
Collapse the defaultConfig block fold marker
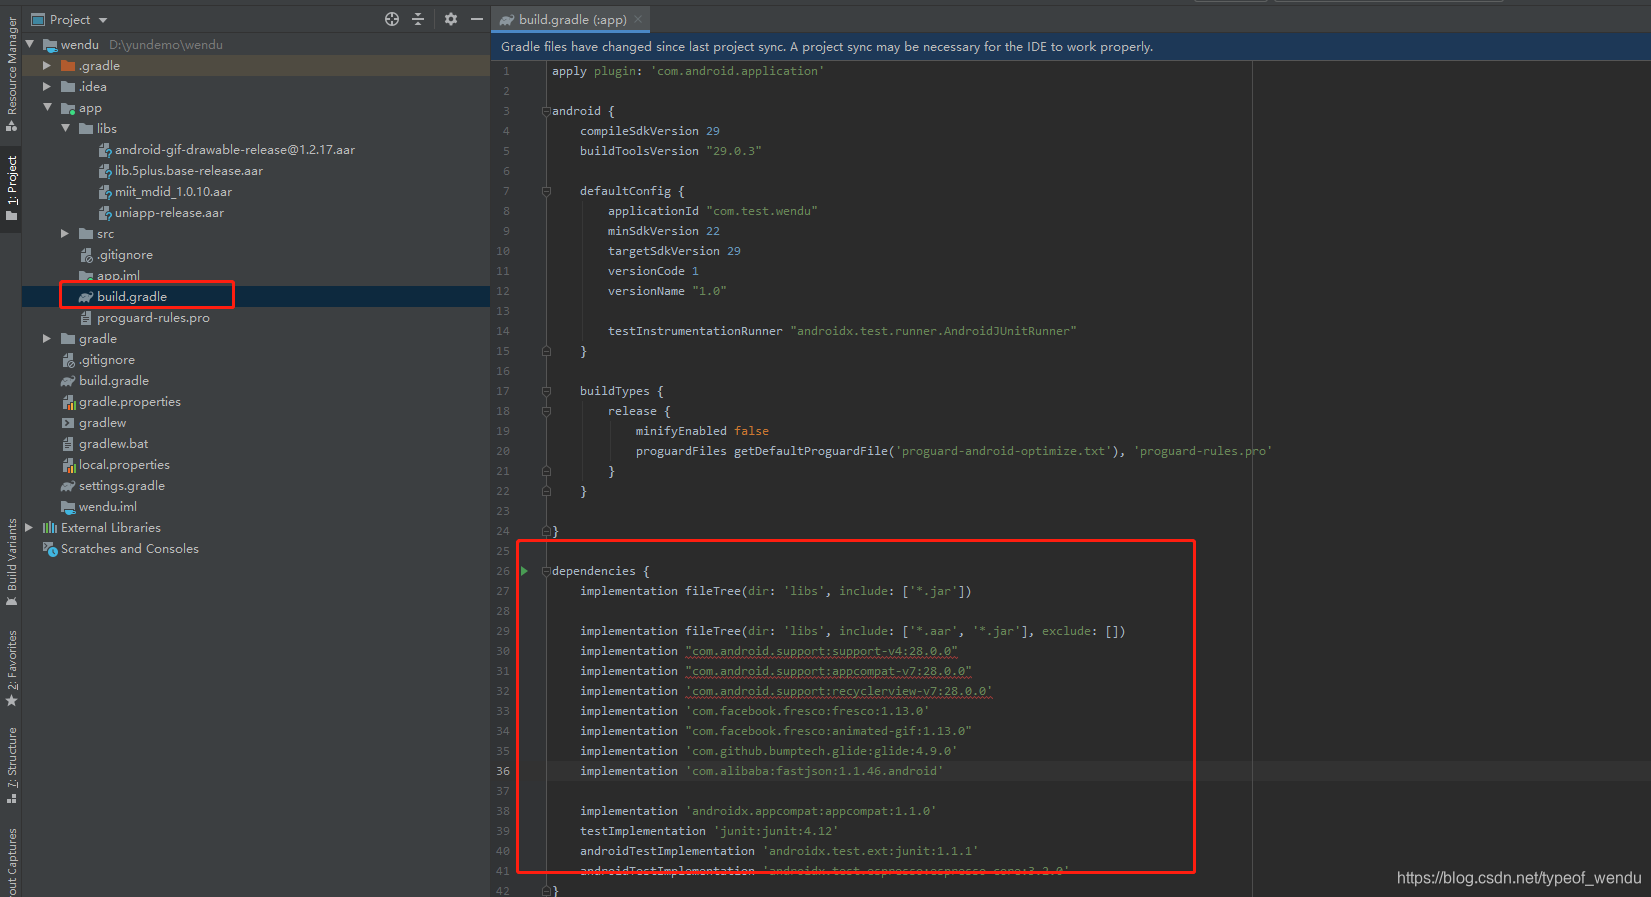(x=546, y=191)
